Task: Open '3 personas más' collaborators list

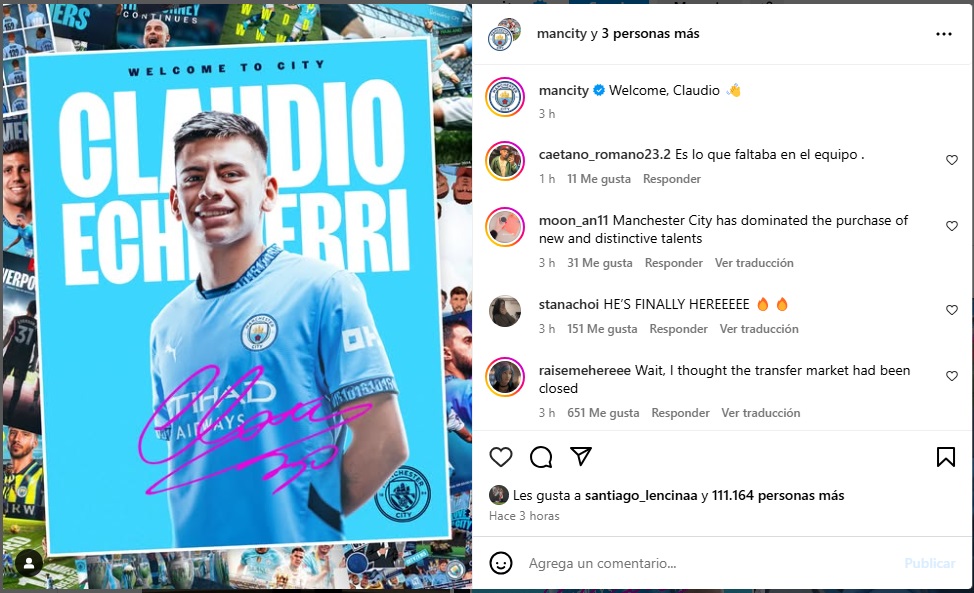Action: (650, 34)
